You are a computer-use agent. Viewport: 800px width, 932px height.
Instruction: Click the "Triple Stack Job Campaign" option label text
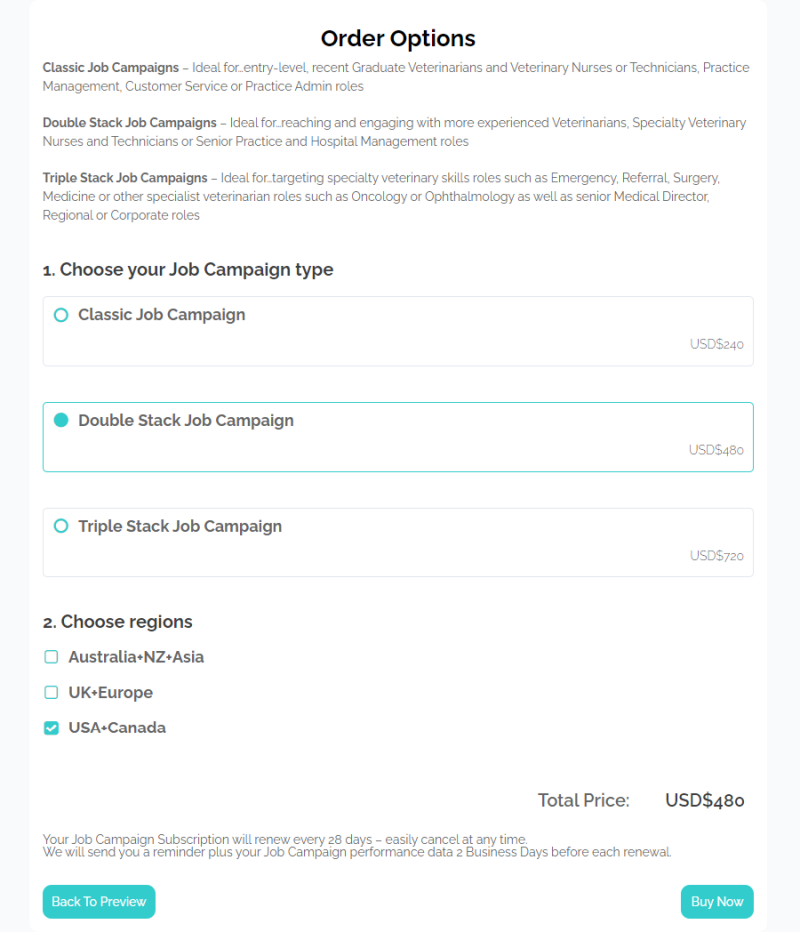click(180, 526)
